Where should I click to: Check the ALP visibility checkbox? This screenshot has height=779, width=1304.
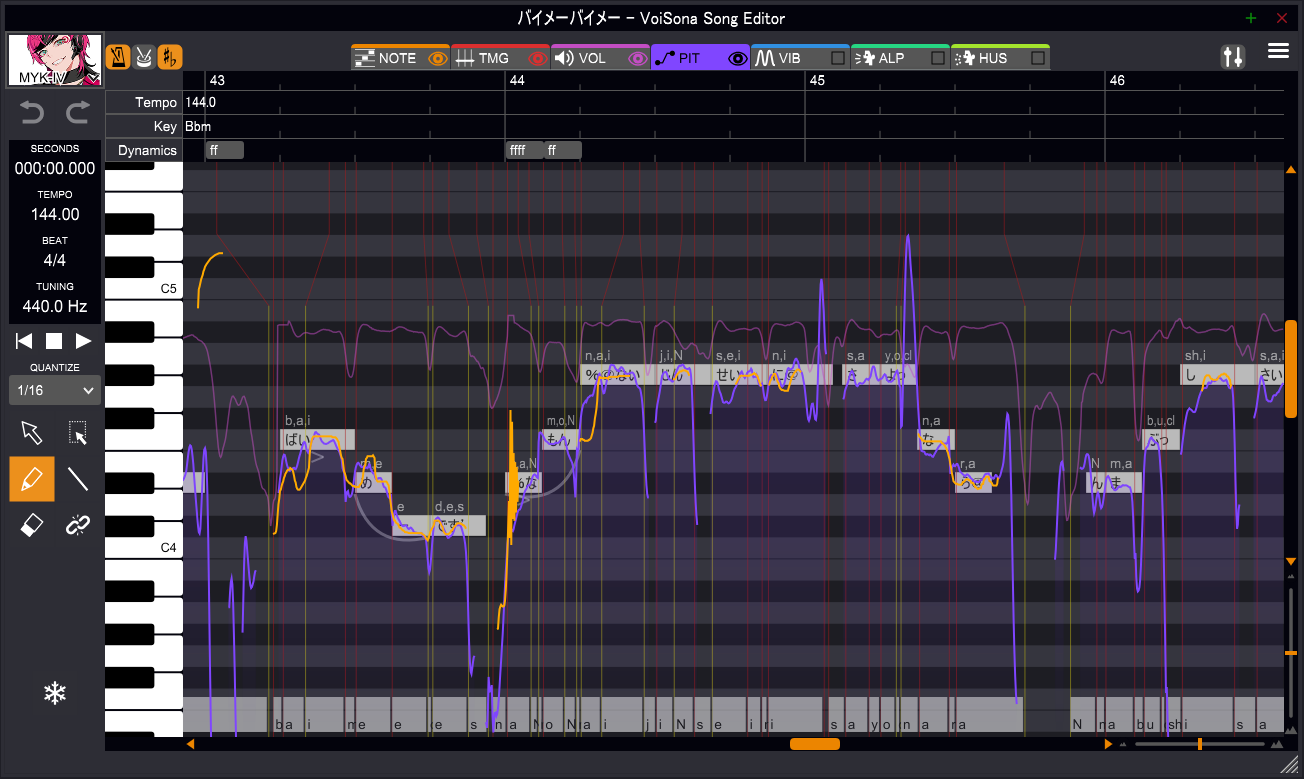(x=938, y=58)
